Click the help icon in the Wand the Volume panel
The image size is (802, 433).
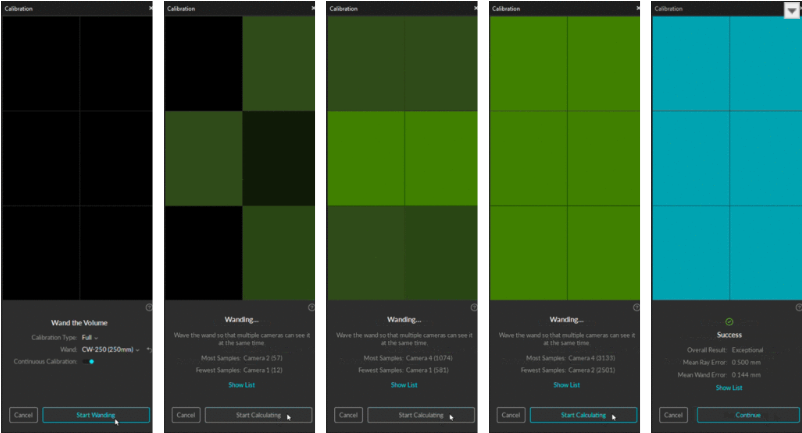(x=148, y=308)
